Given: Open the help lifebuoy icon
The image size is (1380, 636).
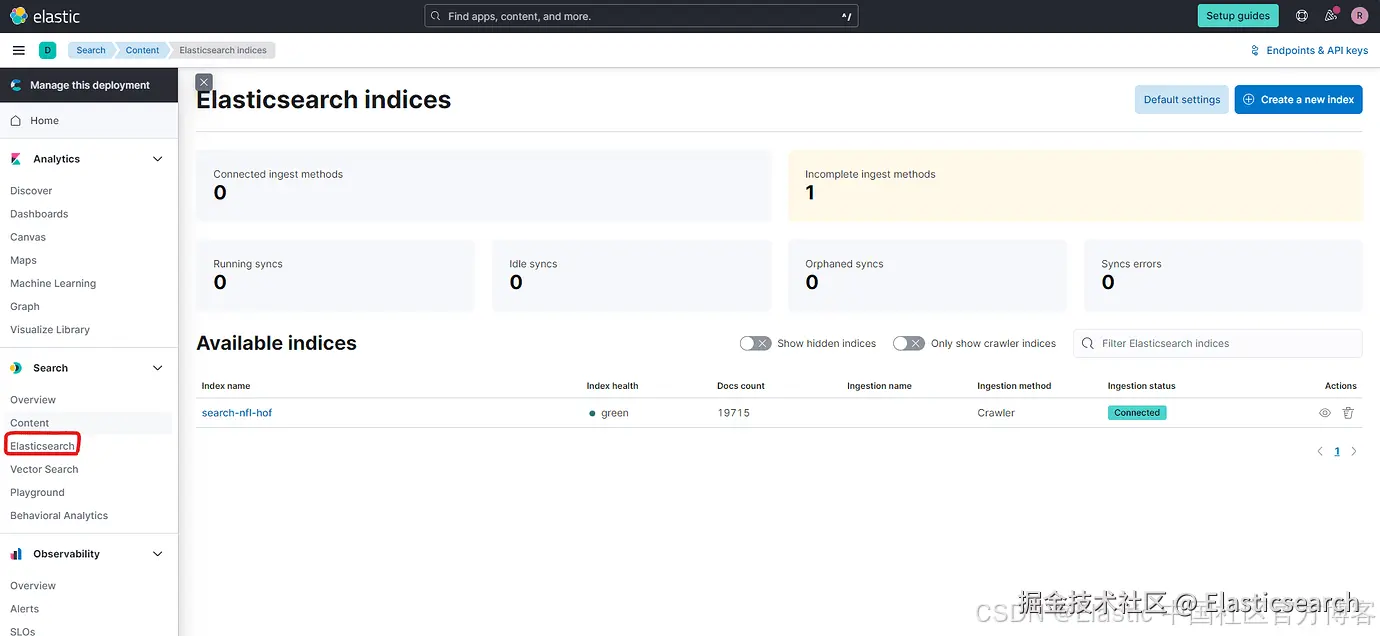Looking at the screenshot, I should coord(1302,16).
